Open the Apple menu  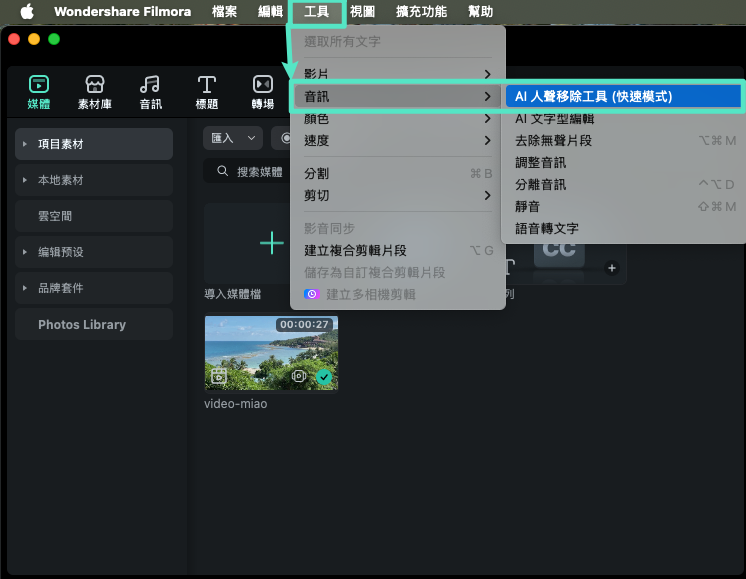(x=27, y=11)
